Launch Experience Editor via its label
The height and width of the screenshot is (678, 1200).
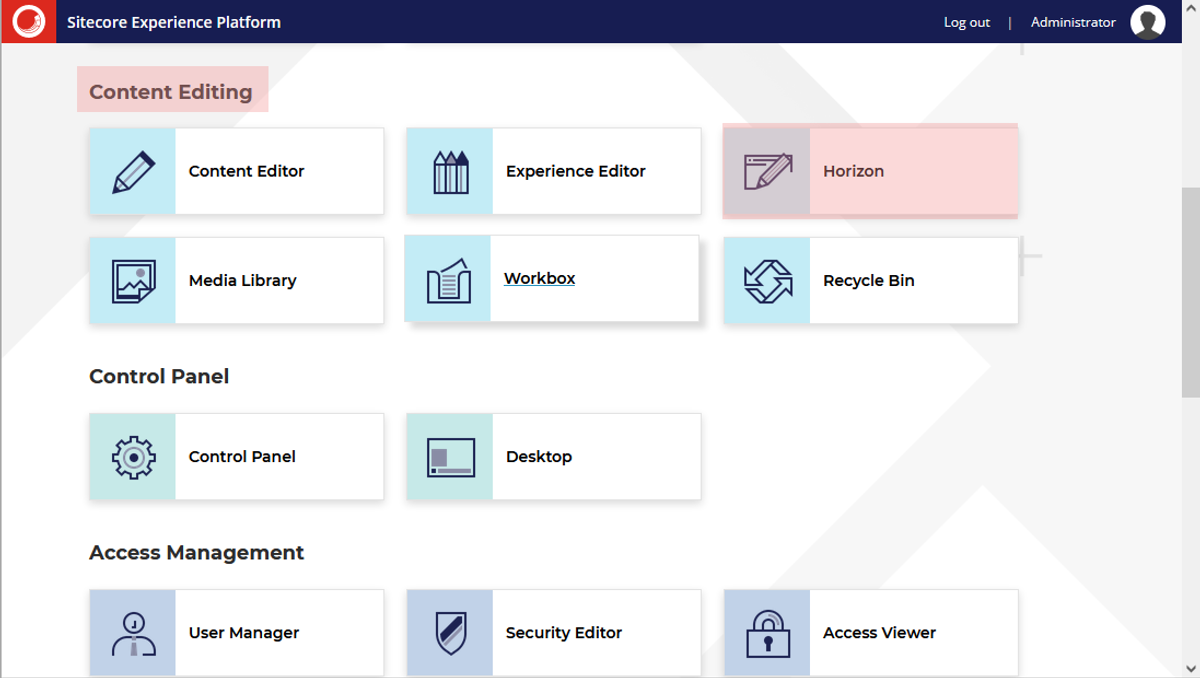[x=576, y=171]
